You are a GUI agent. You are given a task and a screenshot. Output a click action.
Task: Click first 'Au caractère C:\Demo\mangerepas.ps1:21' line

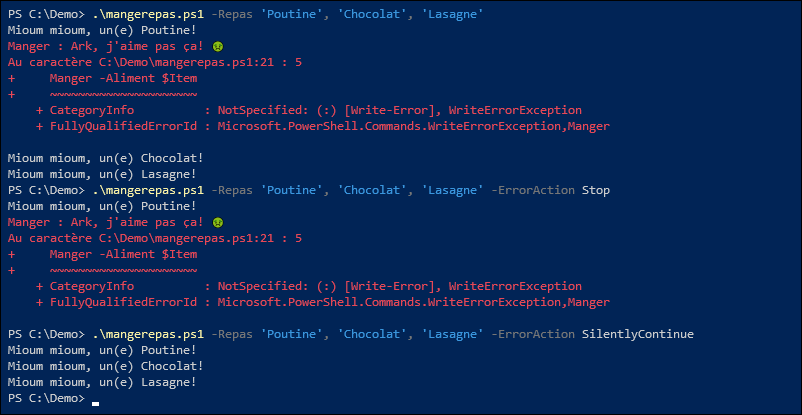pos(155,62)
